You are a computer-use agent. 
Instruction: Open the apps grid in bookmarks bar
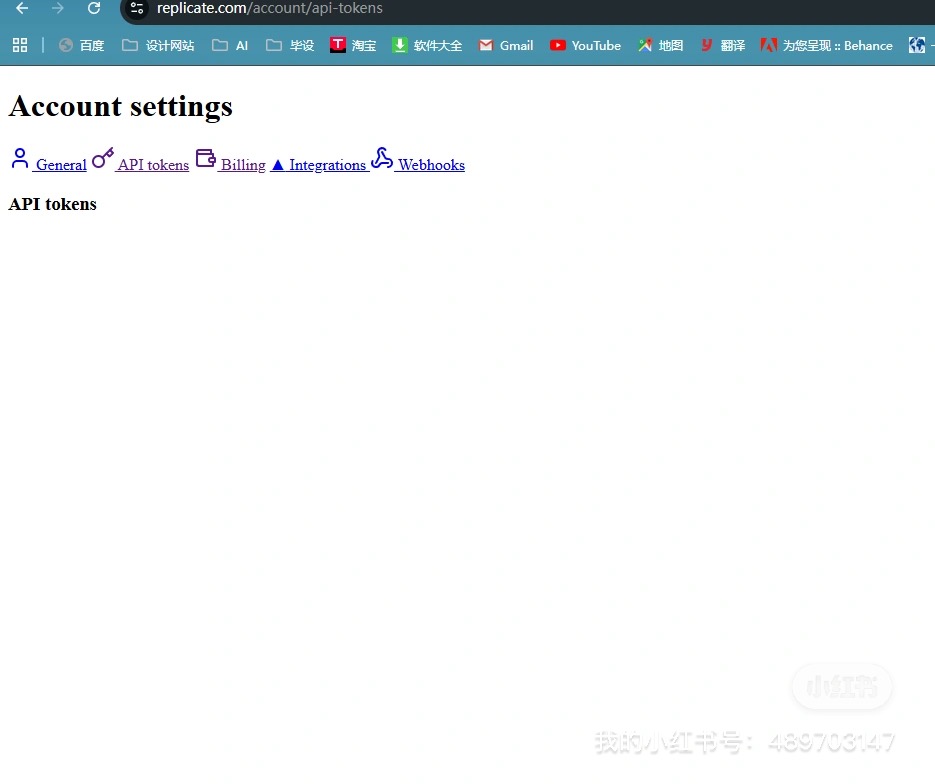coord(20,45)
